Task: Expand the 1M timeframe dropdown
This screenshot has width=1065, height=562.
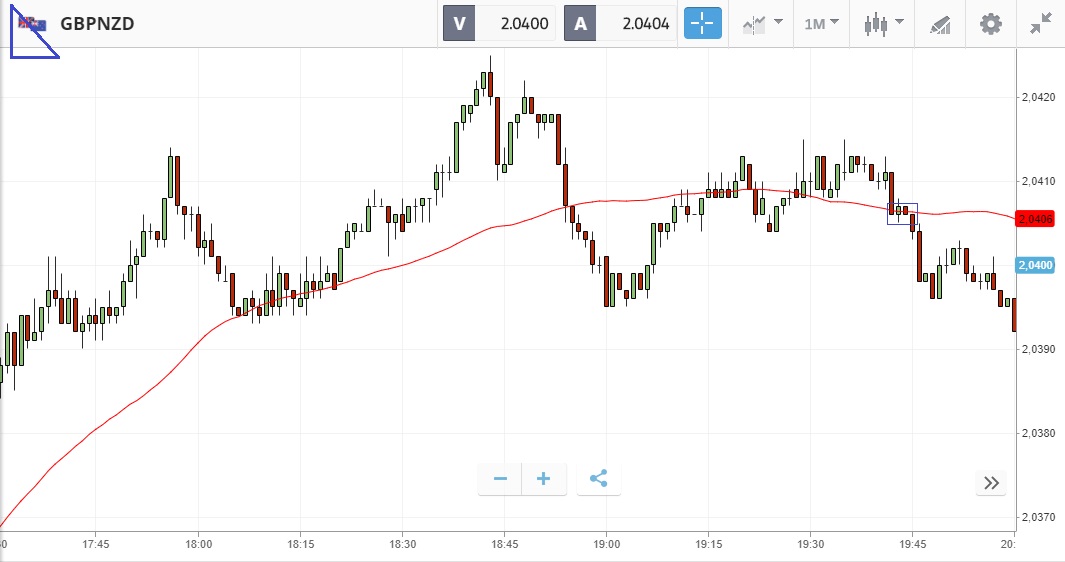Action: 821,24
